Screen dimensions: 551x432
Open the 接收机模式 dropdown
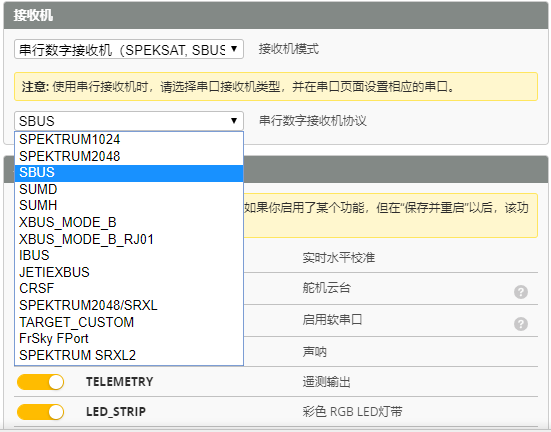pyautogui.click(x=129, y=49)
